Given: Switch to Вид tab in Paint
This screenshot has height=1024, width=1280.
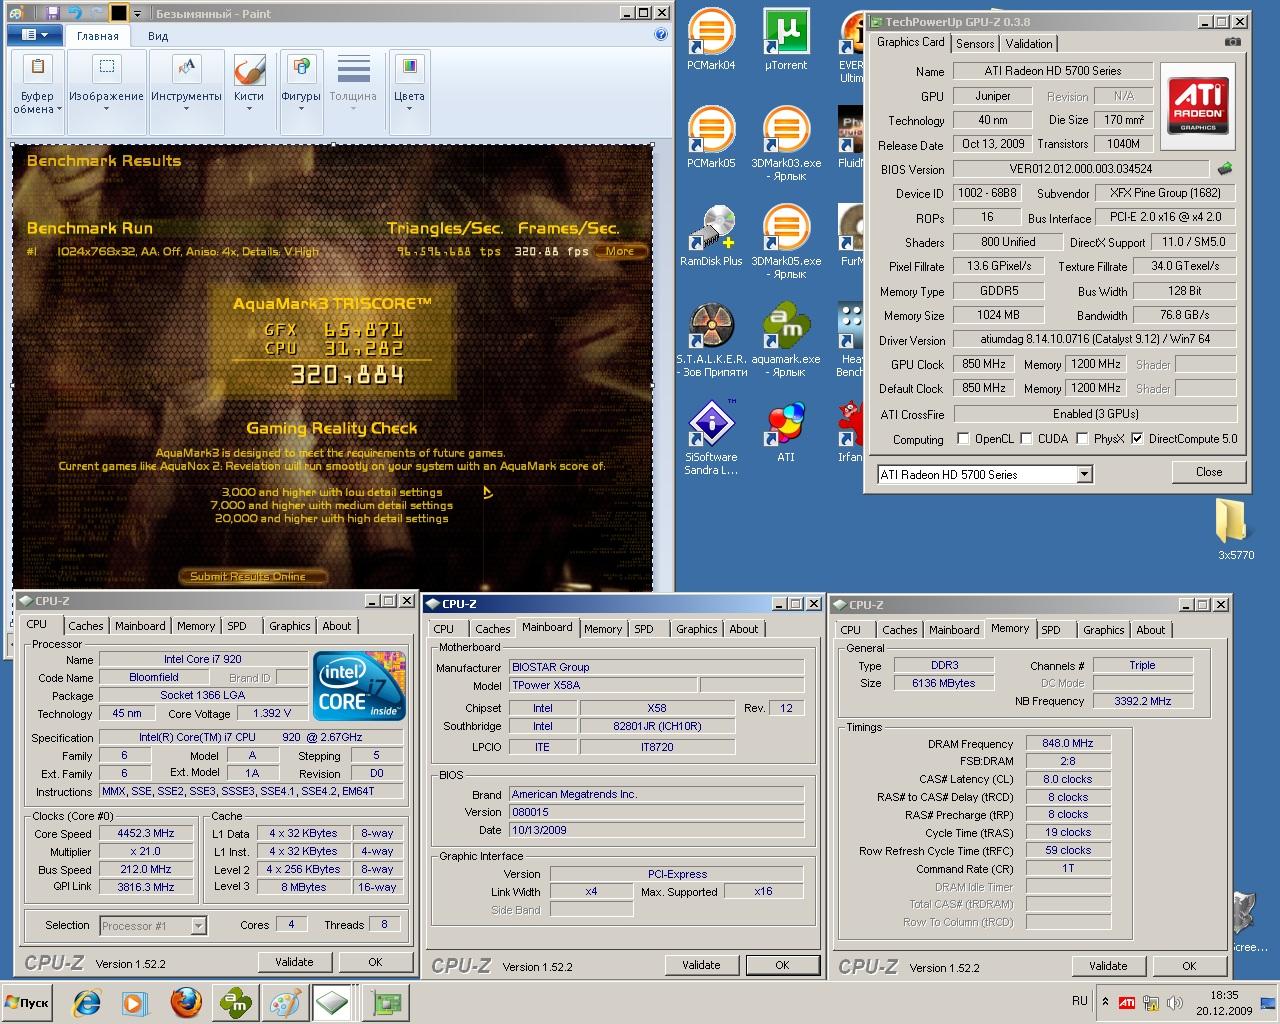Looking at the screenshot, I should tap(158, 36).
